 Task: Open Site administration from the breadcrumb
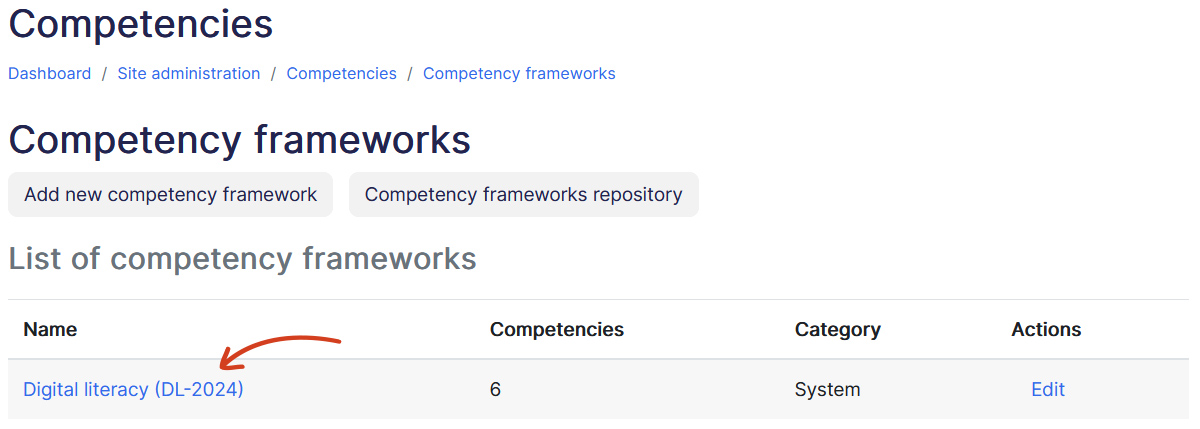[189, 73]
